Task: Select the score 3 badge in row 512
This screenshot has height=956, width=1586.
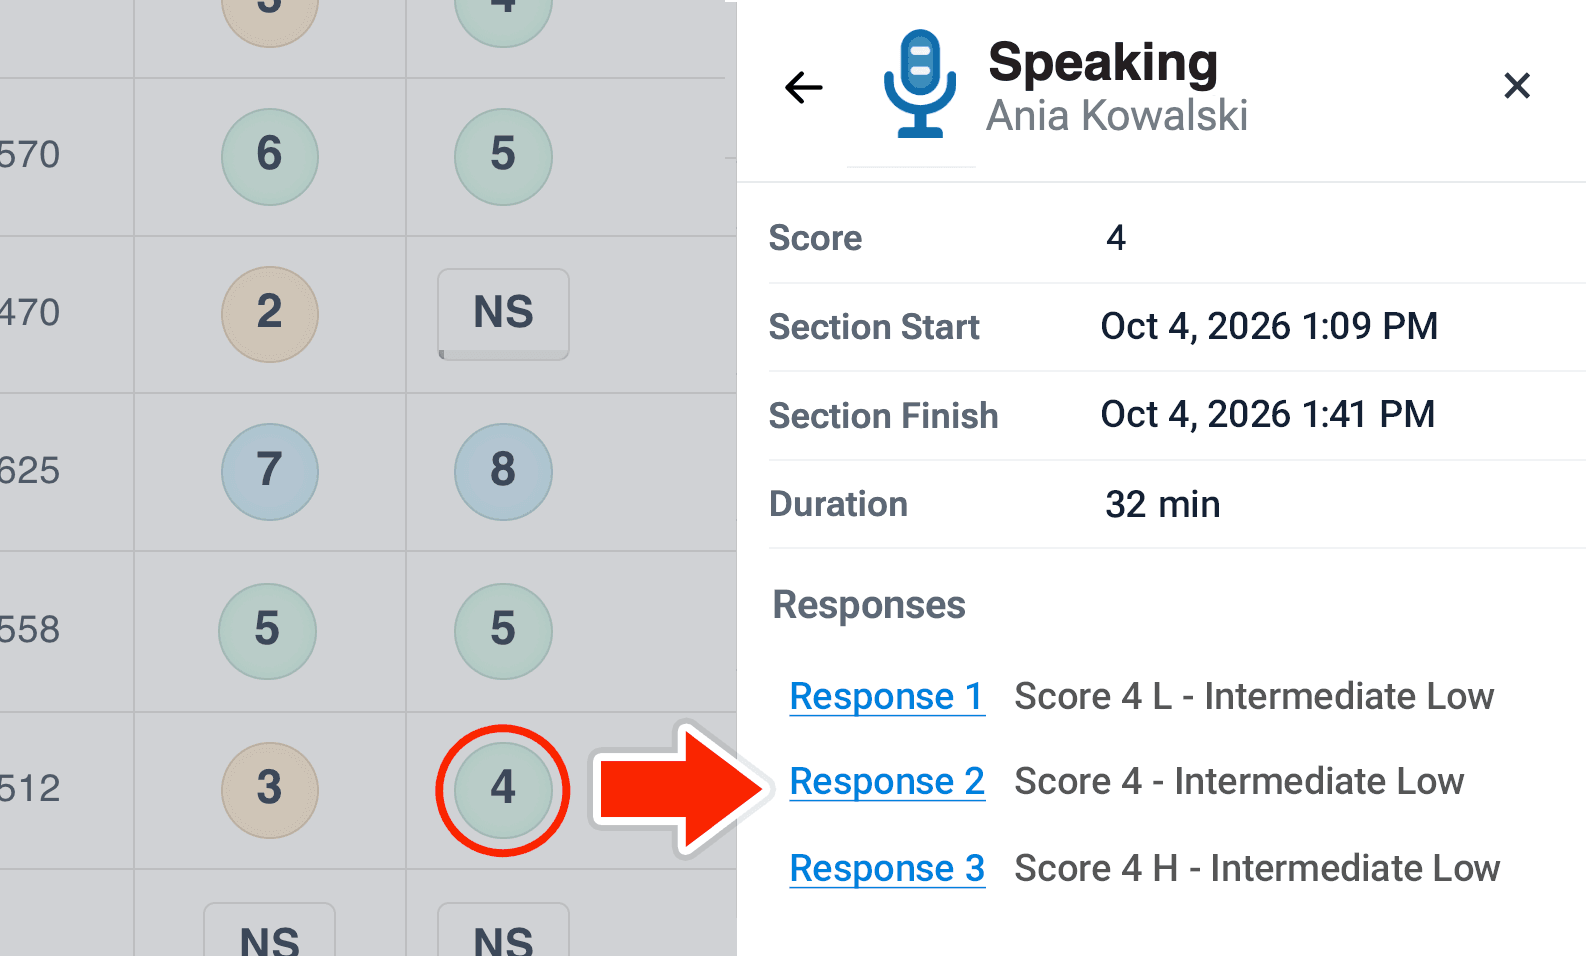Action: (x=270, y=789)
